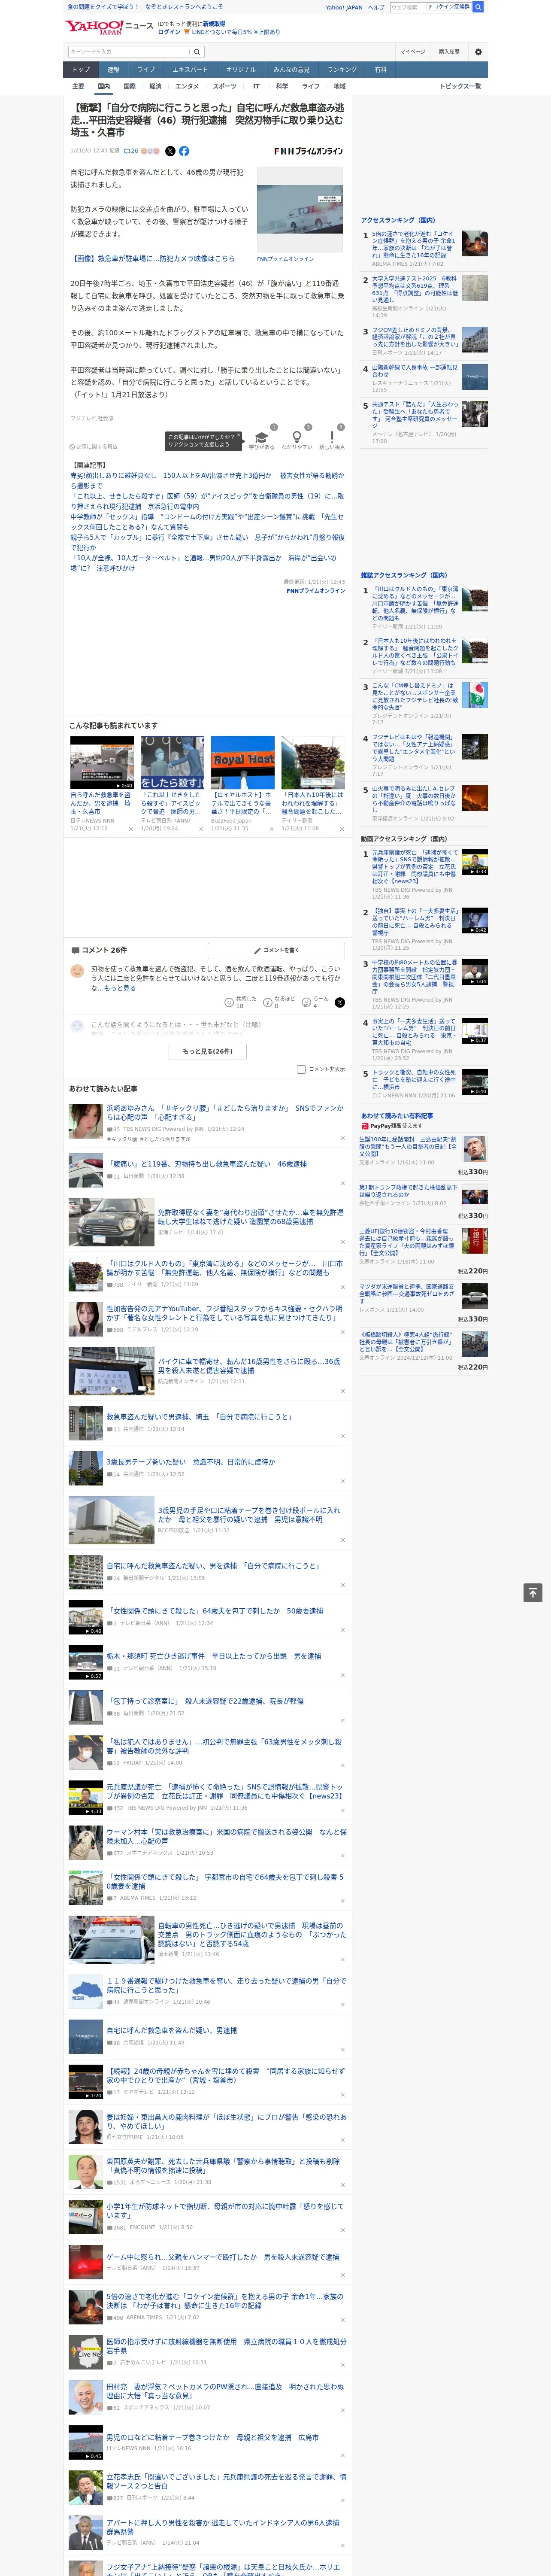Open article's security camera video thumbnail

point(300,209)
